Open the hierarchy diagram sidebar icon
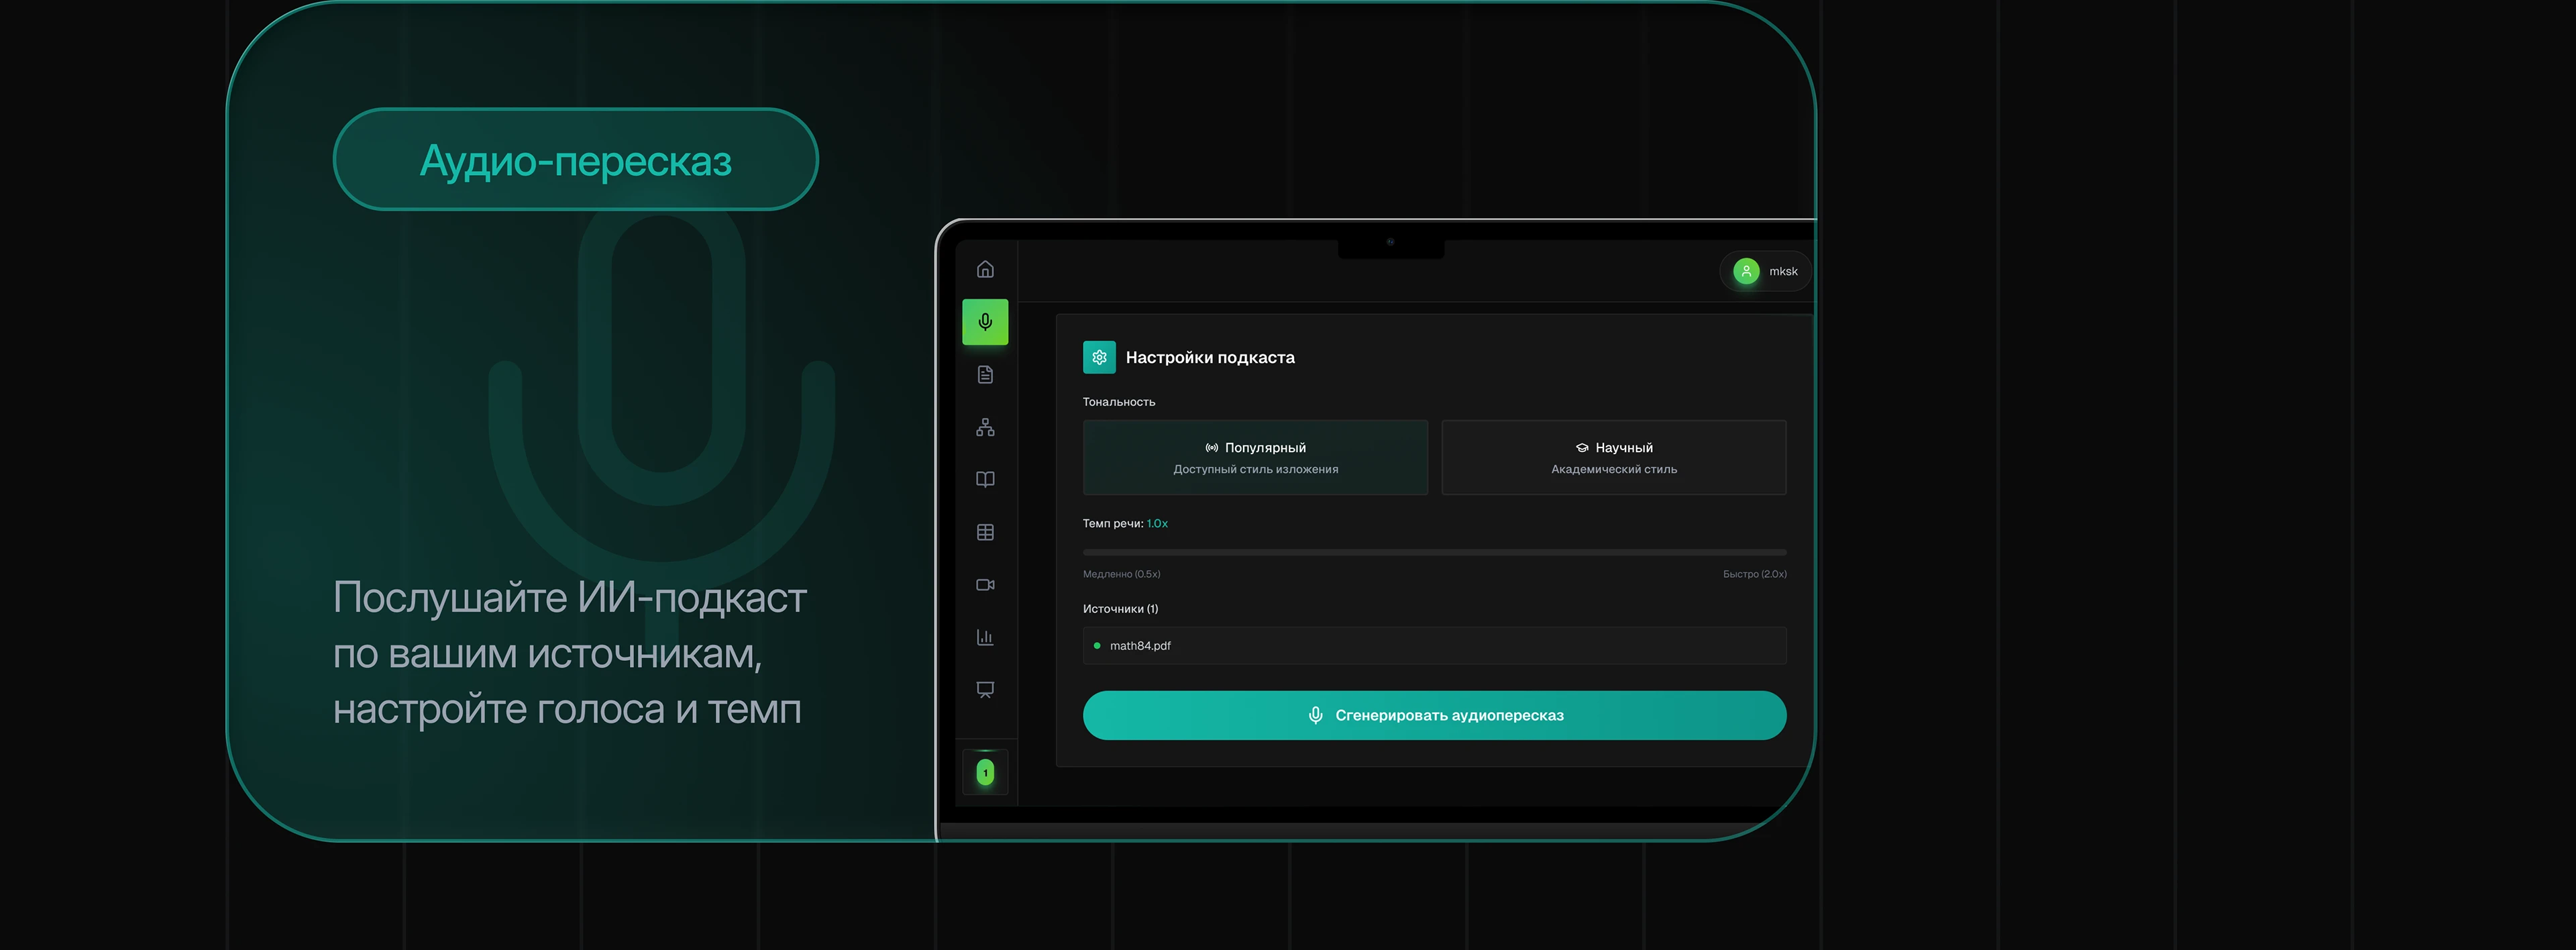This screenshot has height=950, width=2576. pos(985,427)
